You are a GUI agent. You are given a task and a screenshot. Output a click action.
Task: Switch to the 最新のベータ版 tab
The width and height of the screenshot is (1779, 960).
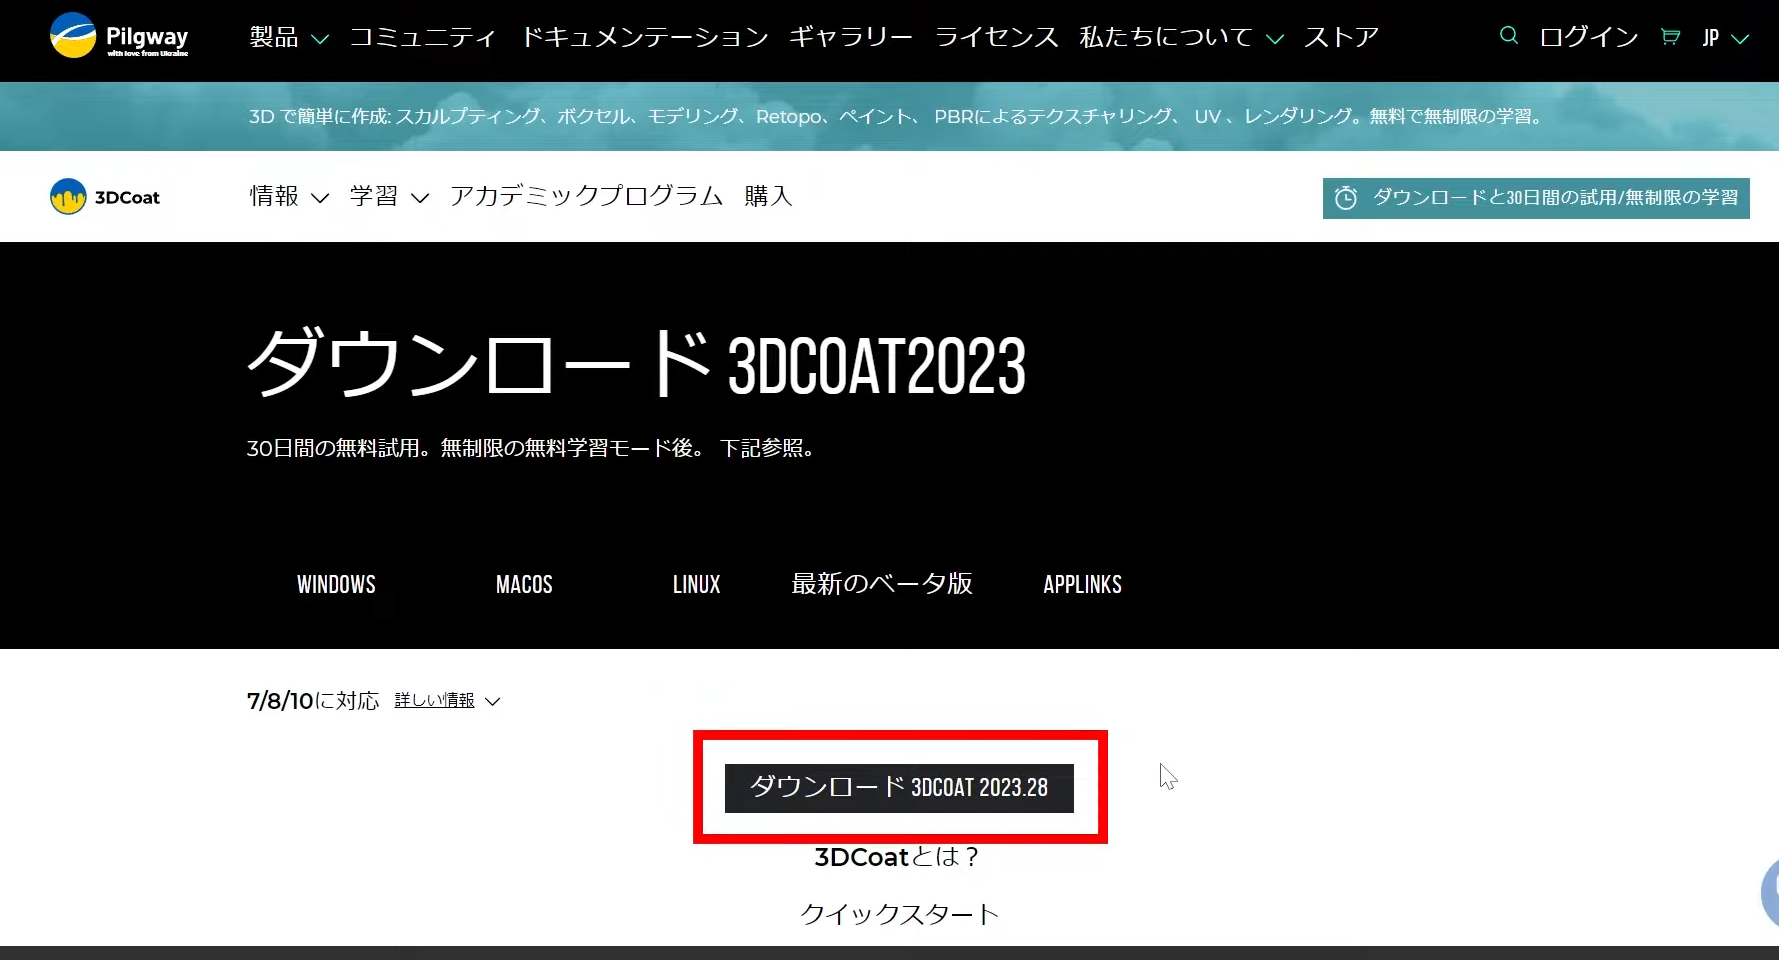coord(882,584)
